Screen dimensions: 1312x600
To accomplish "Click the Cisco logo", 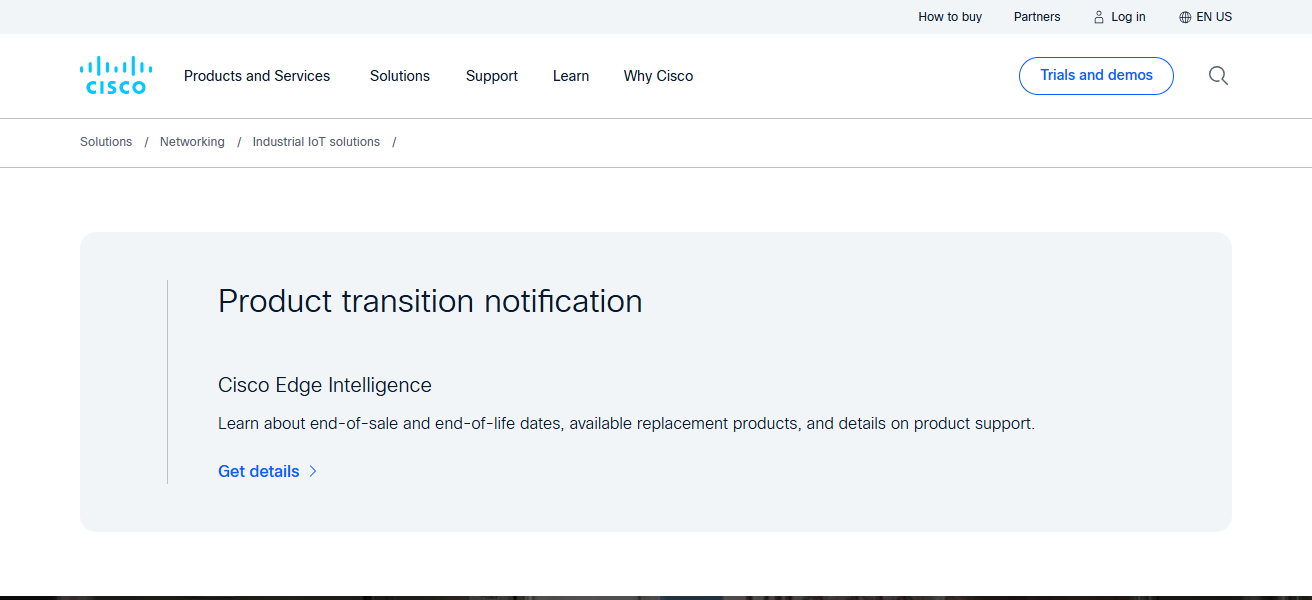I will coord(115,74).
